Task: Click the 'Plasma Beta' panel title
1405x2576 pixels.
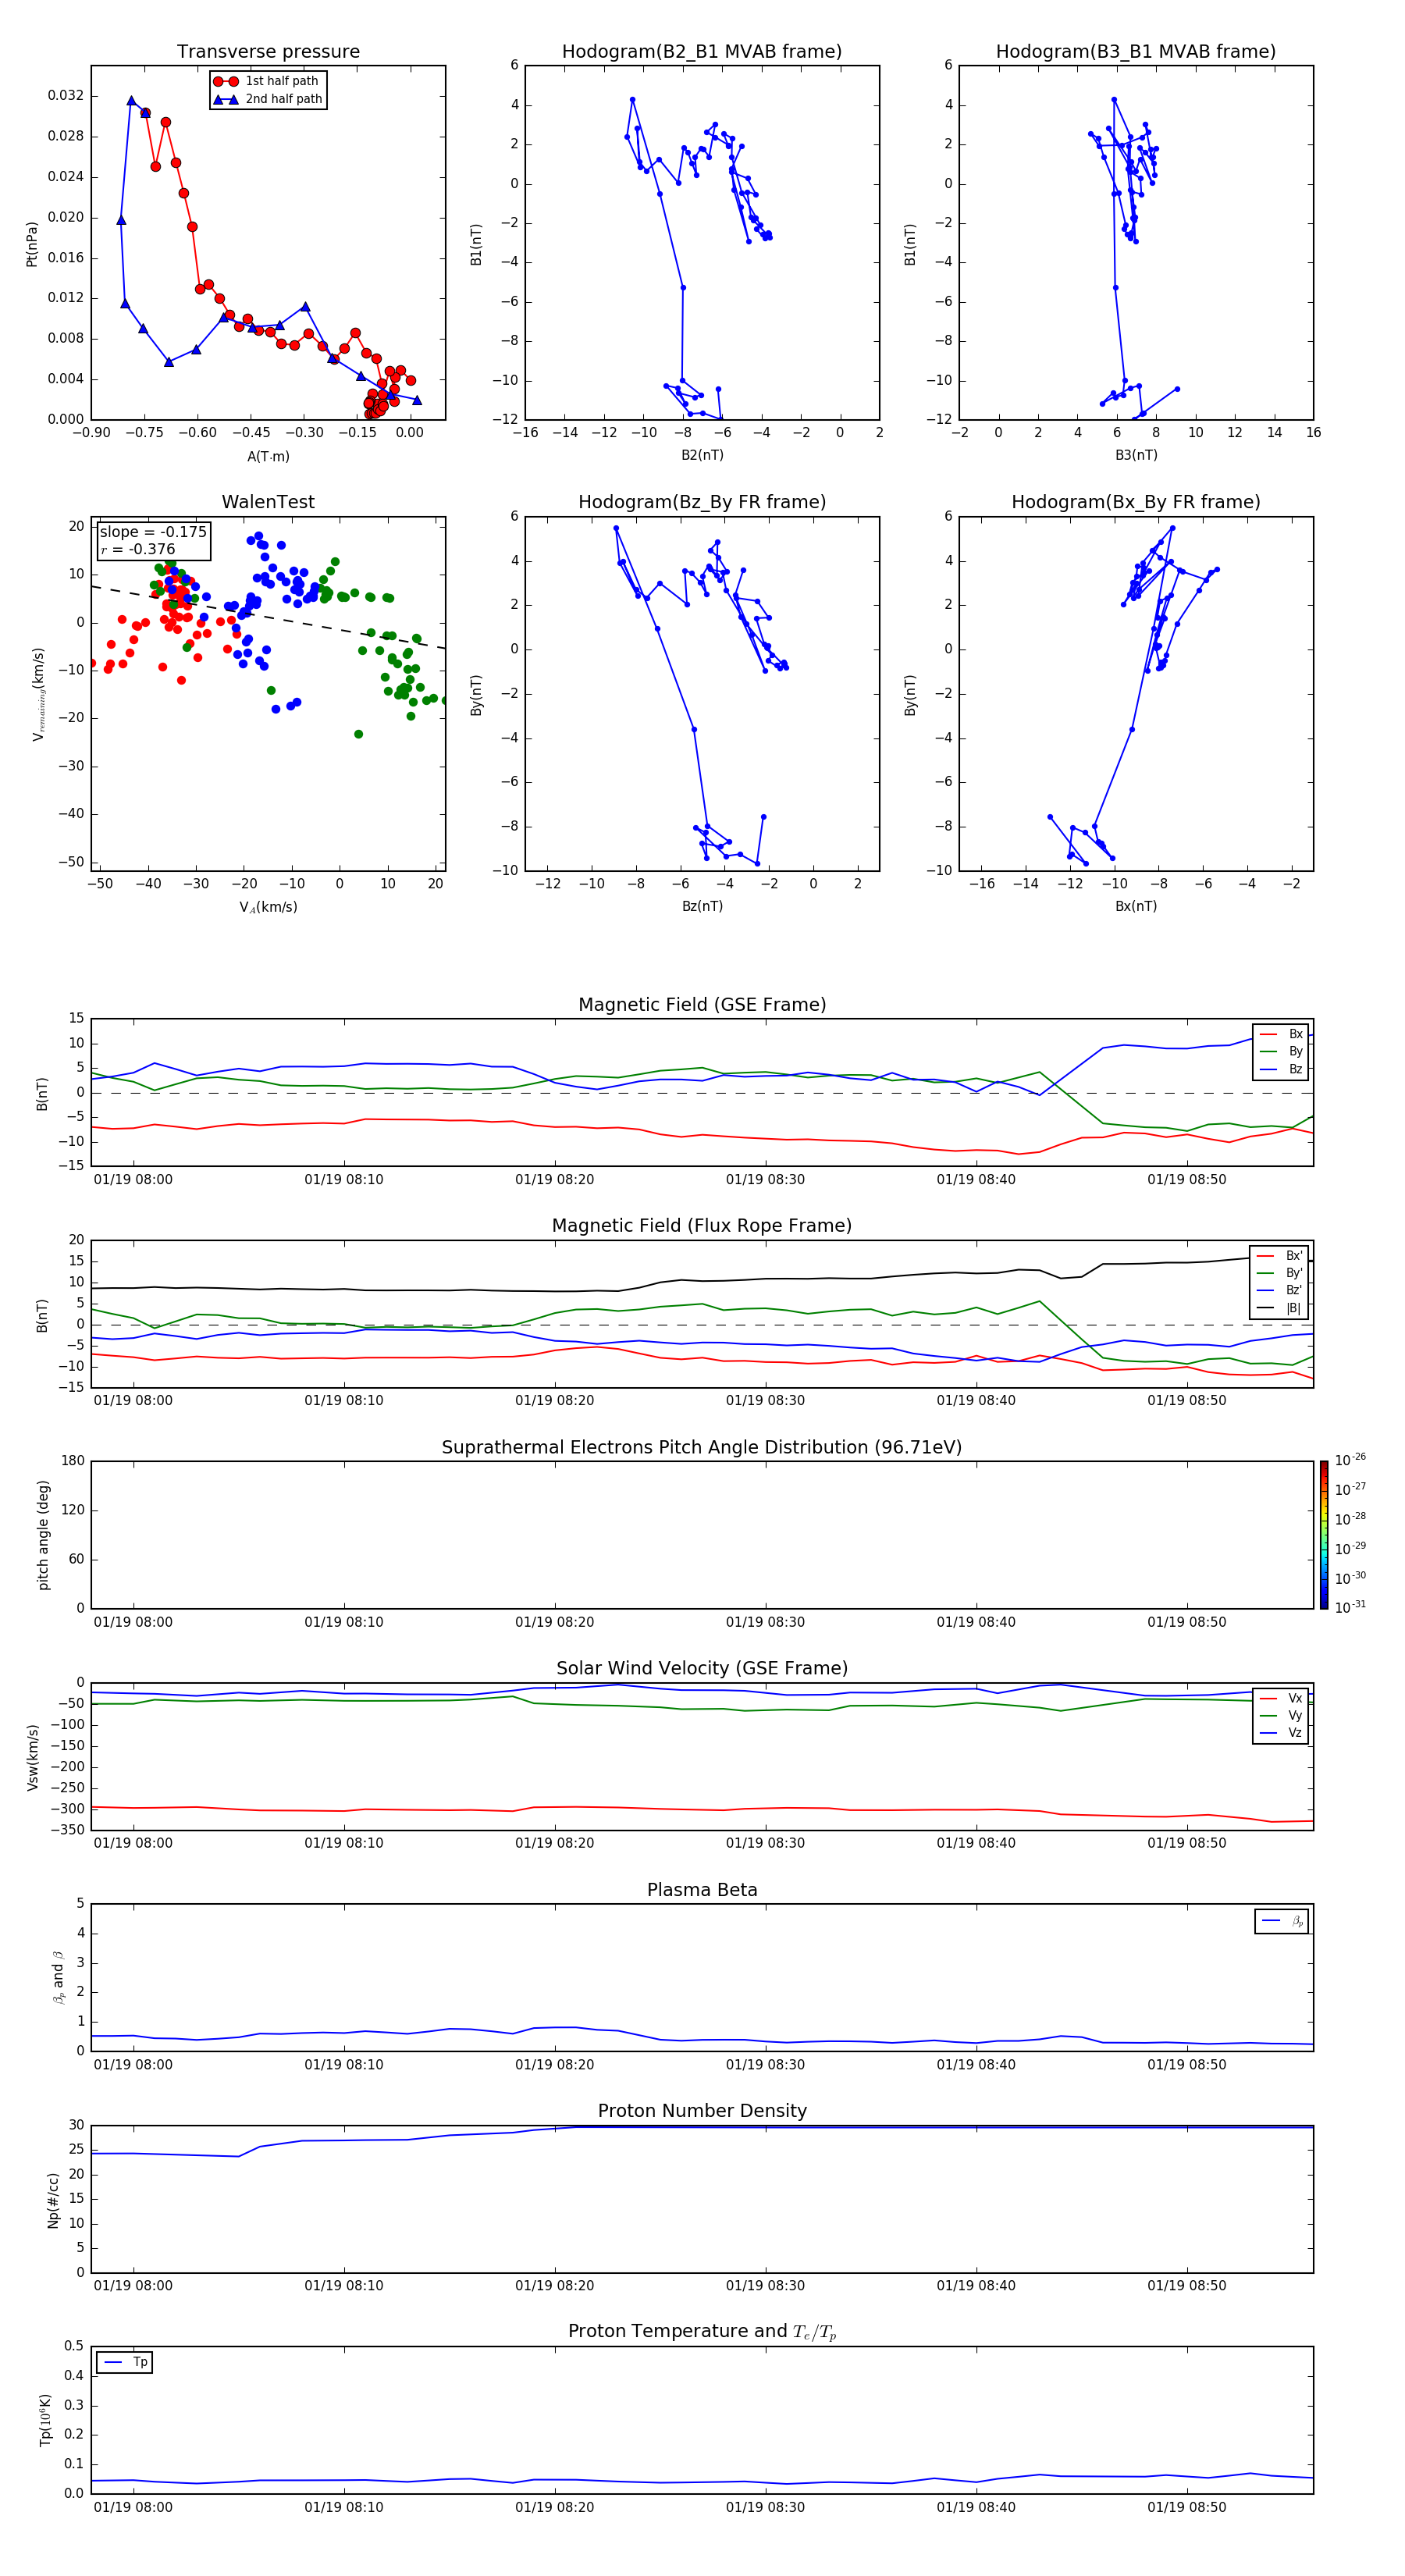Action: (x=702, y=1890)
